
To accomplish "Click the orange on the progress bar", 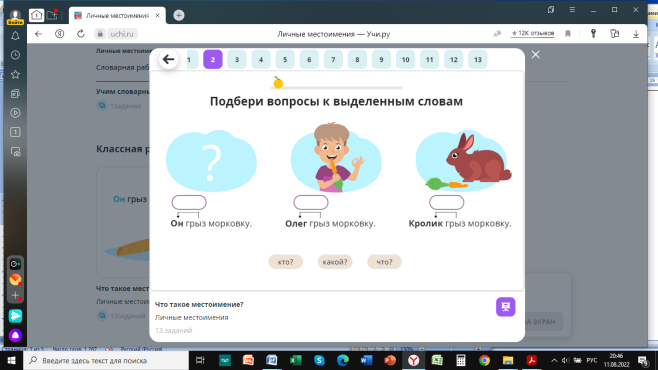I will [x=278, y=83].
